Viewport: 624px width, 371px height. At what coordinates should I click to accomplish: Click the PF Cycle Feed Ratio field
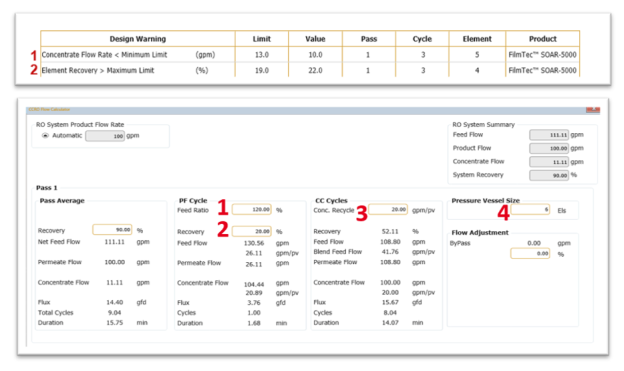252,209
